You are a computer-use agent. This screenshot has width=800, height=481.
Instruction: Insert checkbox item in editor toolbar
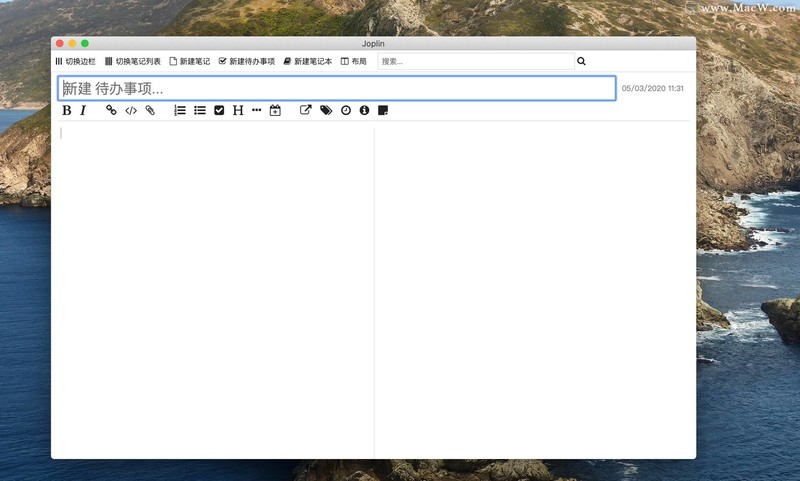point(219,110)
